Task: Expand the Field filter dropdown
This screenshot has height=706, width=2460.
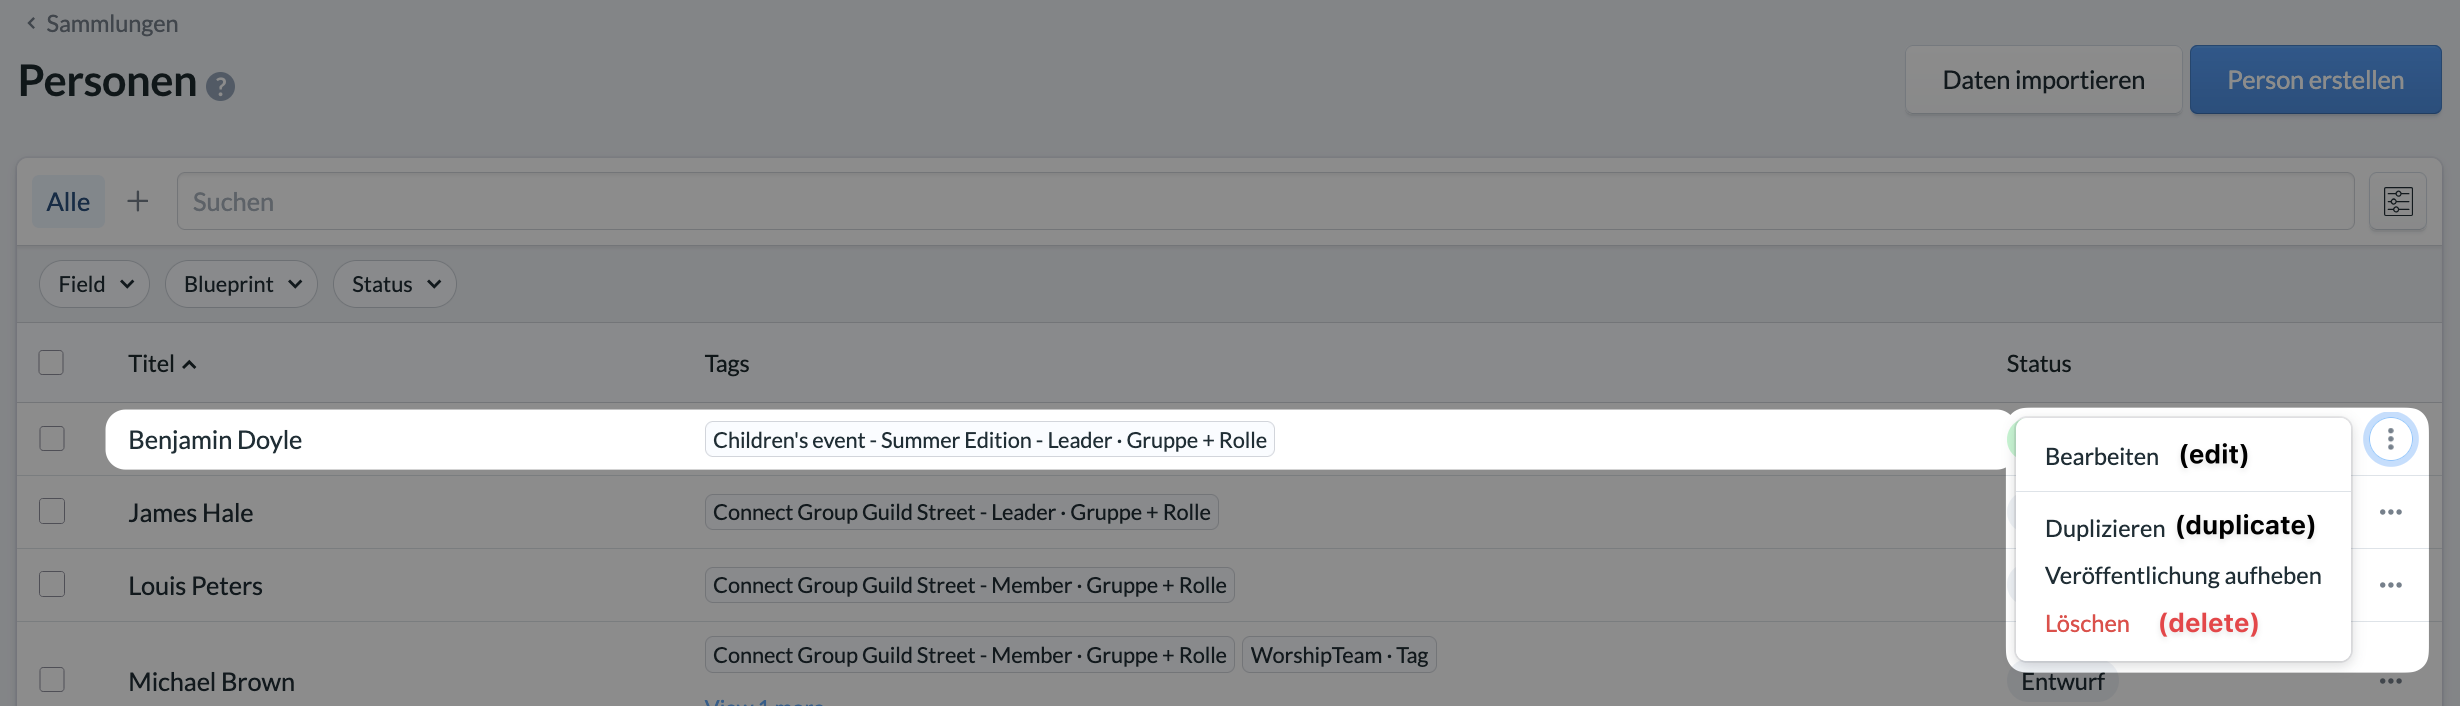Action: (x=95, y=284)
